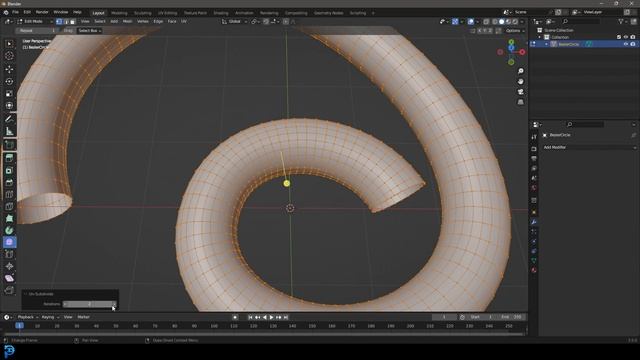Screen dimensions: 640x360
Task: Open the File menu
Action: point(15,12)
